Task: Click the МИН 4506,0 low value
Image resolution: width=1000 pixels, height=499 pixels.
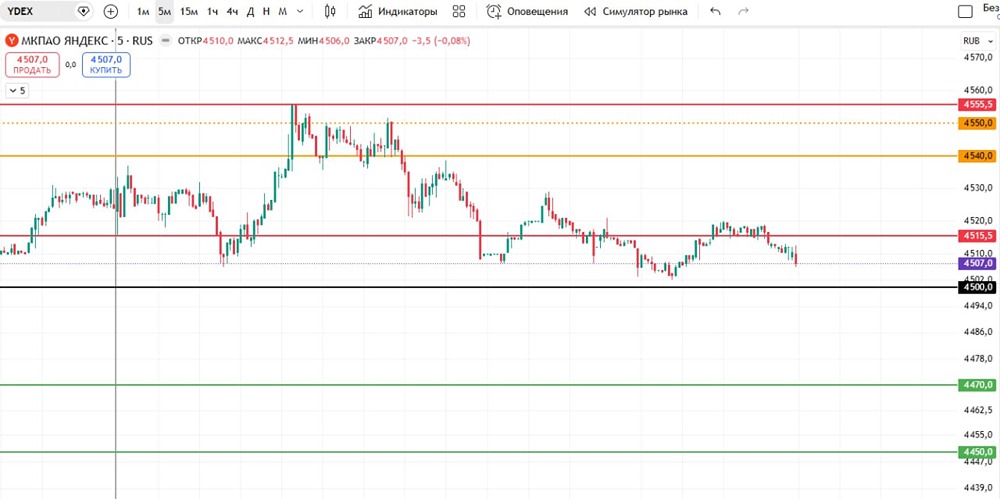Action: [323, 41]
